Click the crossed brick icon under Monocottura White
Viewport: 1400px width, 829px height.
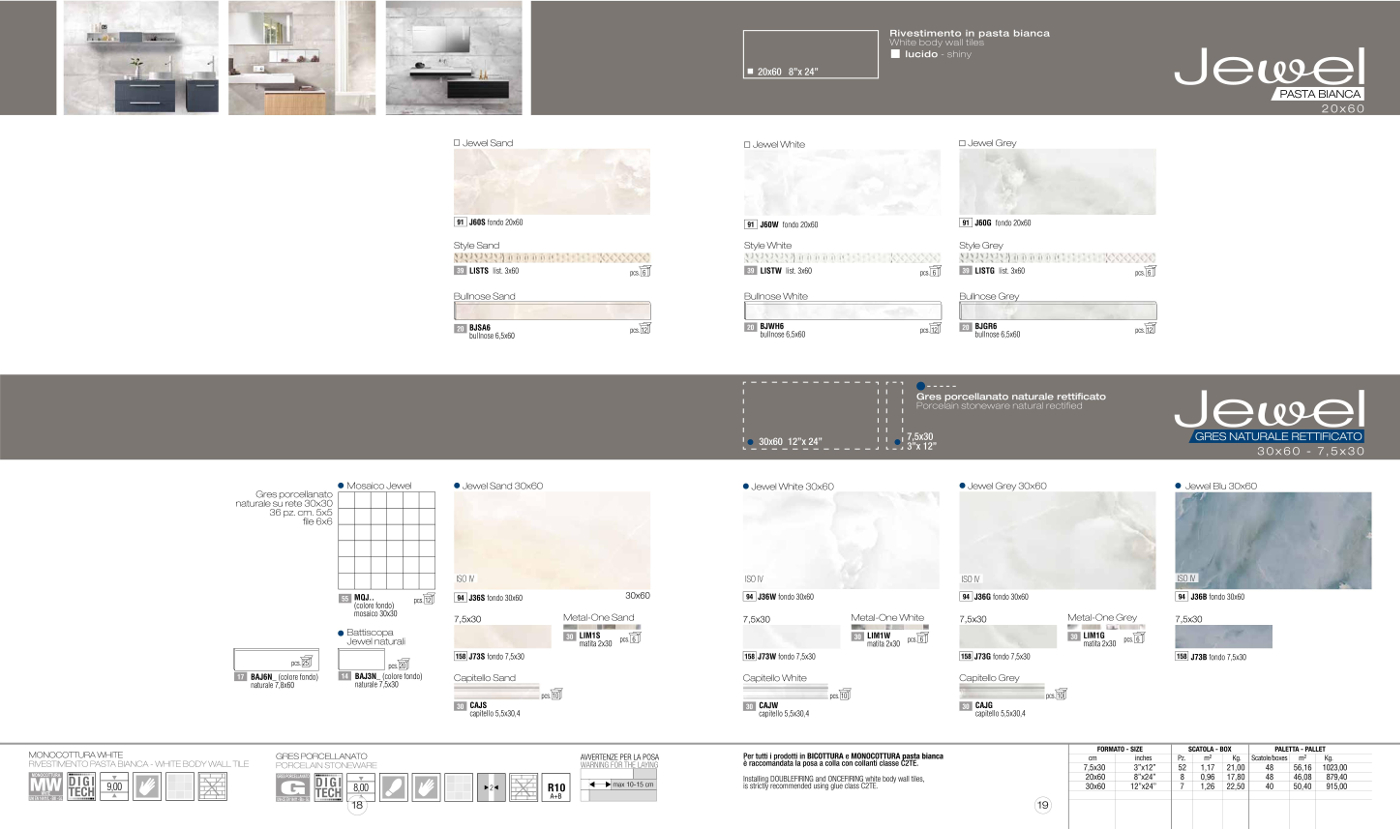coord(211,786)
